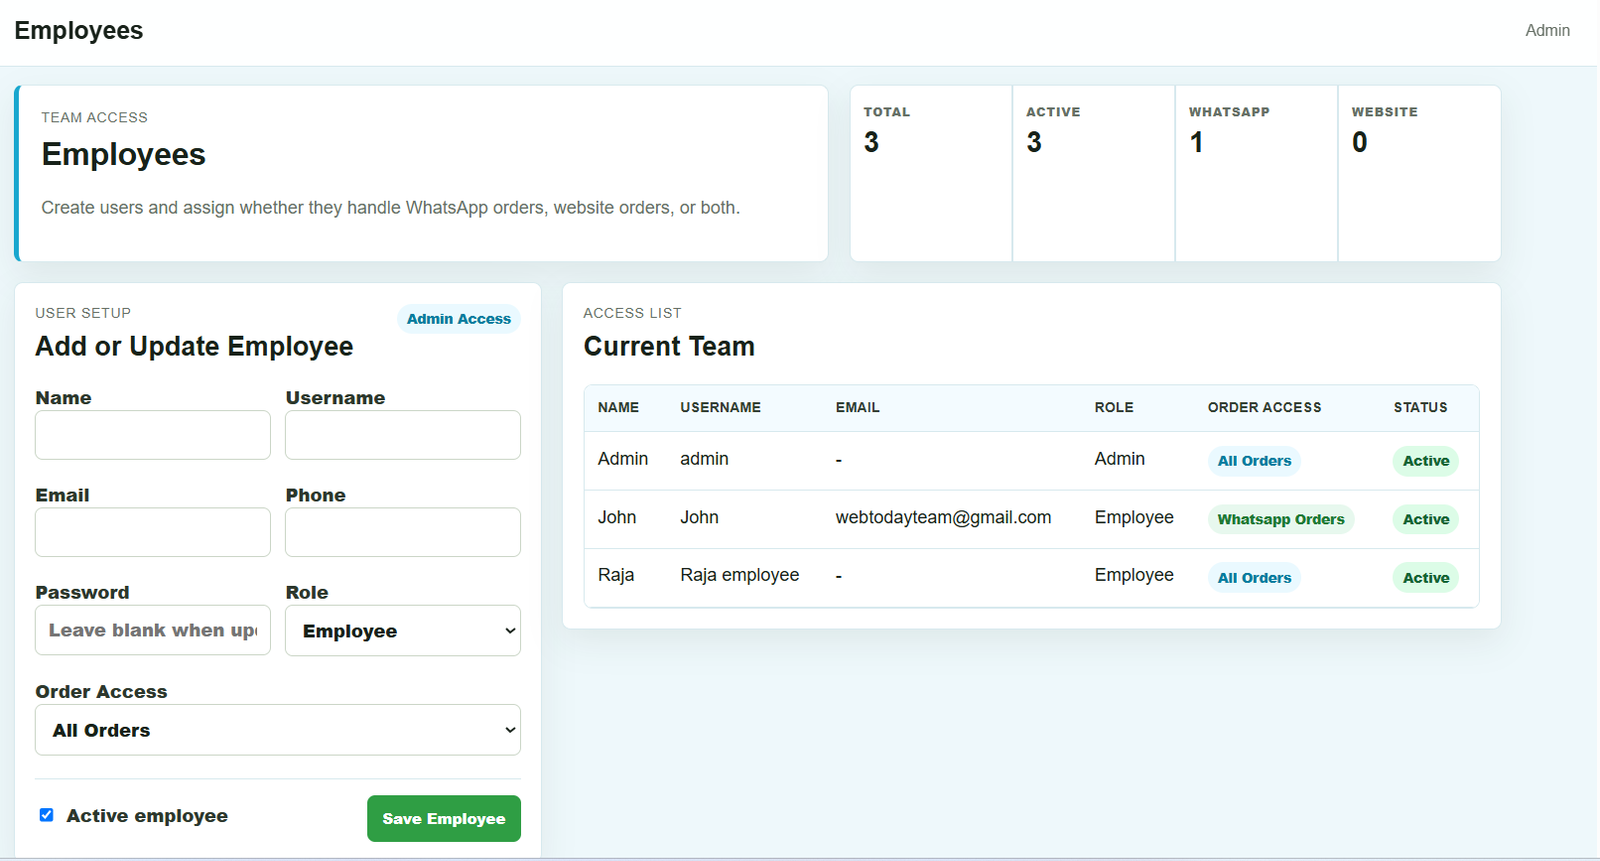Select the Total employees stat card
Screen dimensions: 1600x861
pos(931,173)
